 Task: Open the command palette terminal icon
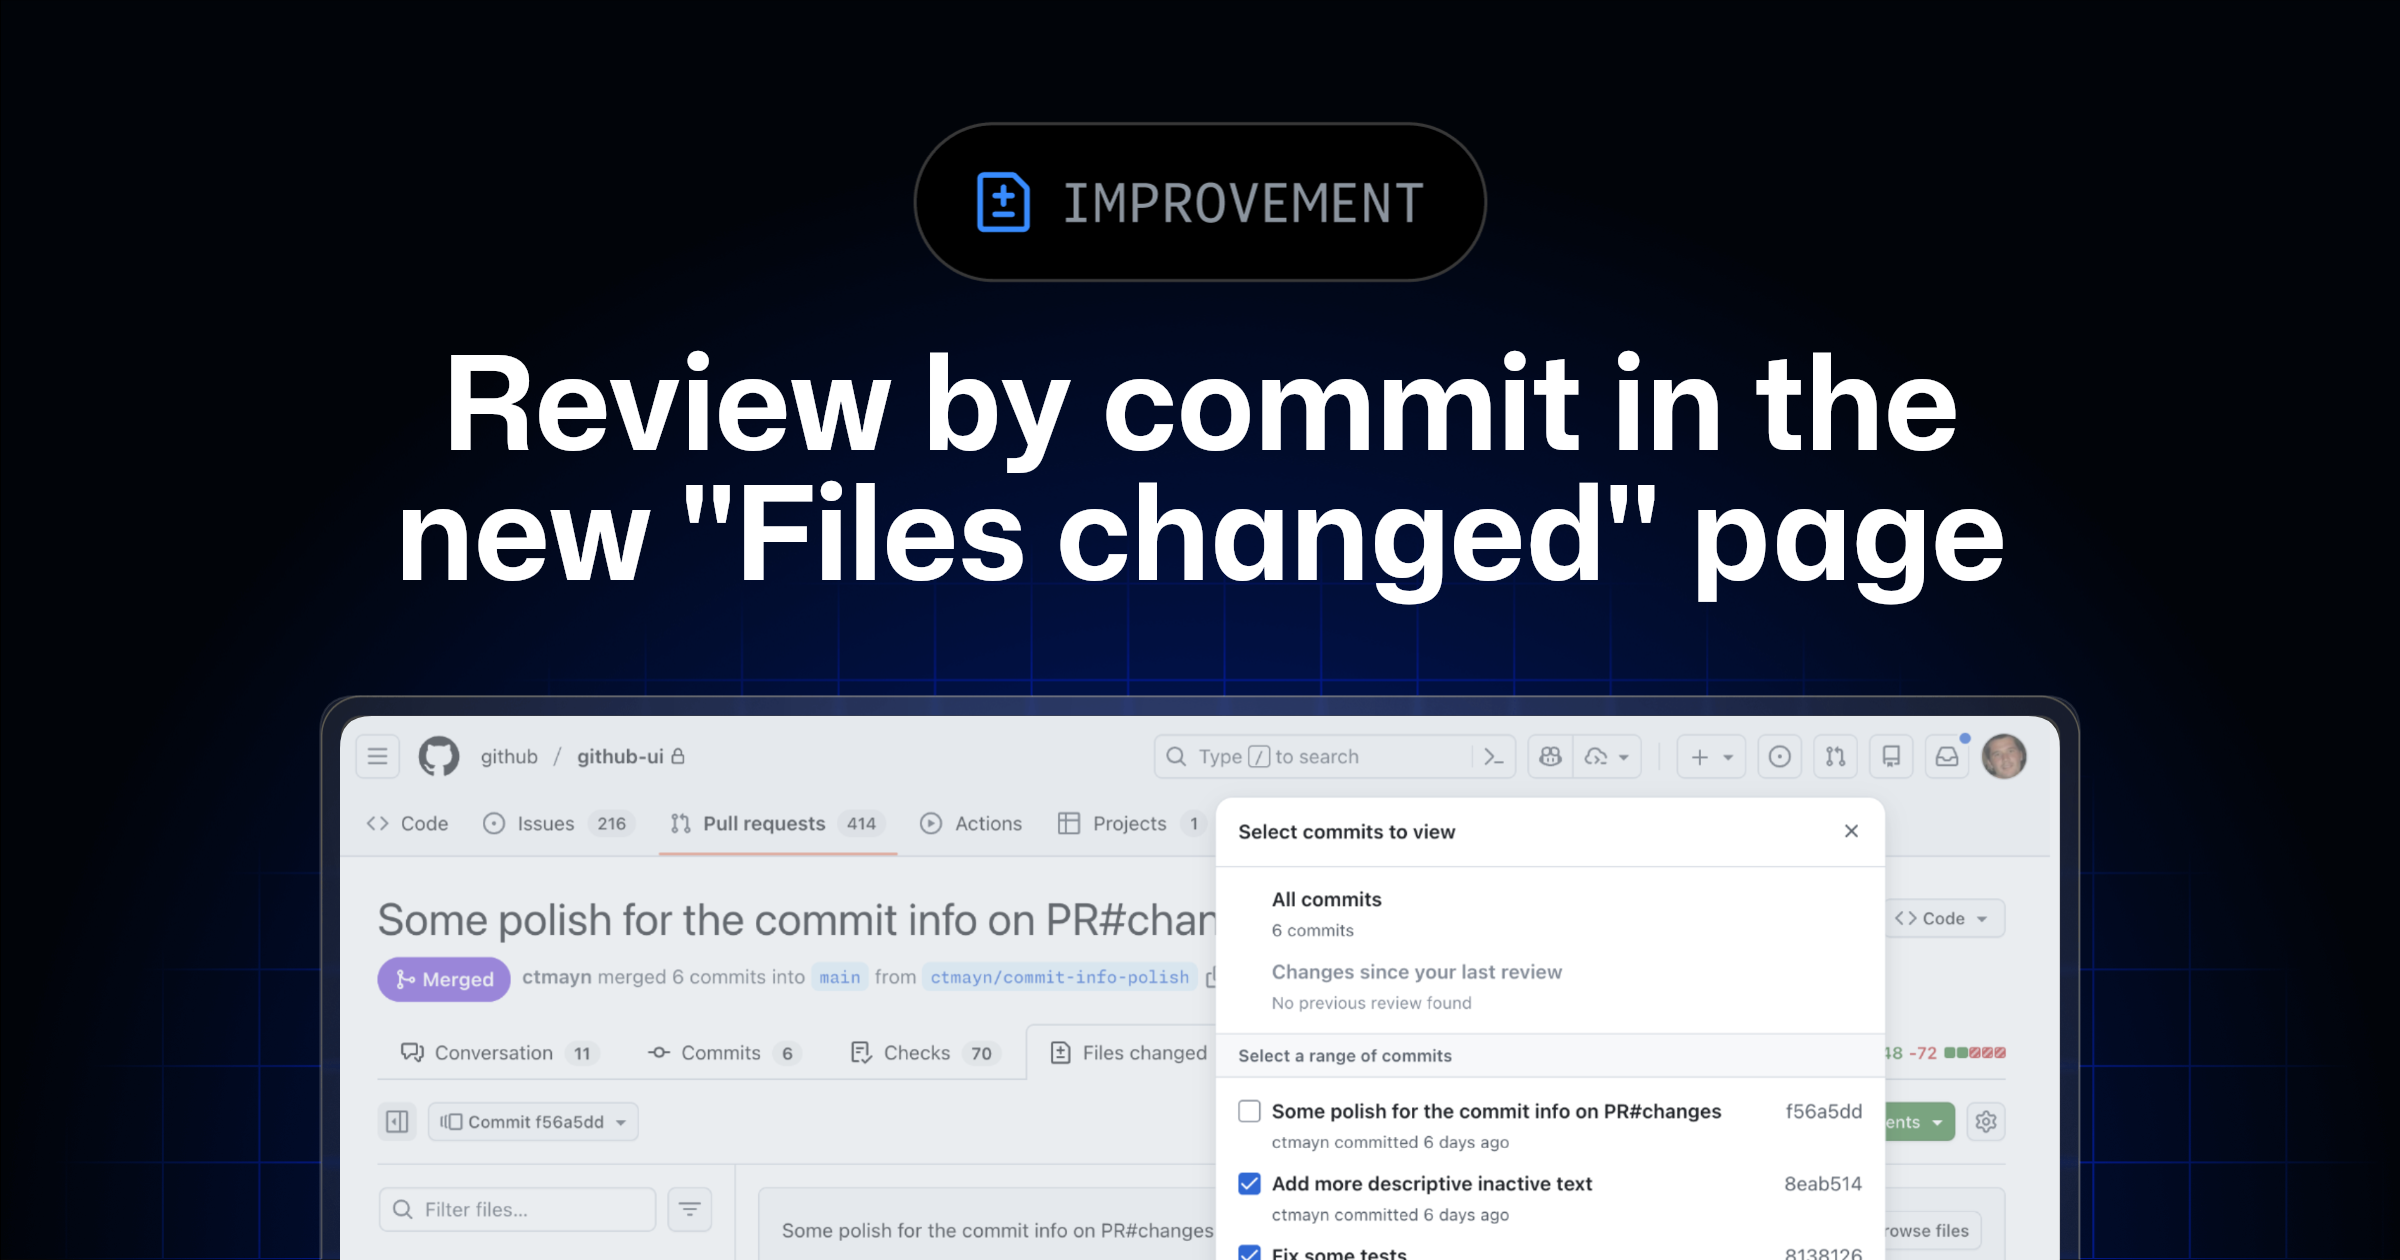pyautogui.click(x=1492, y=756)
